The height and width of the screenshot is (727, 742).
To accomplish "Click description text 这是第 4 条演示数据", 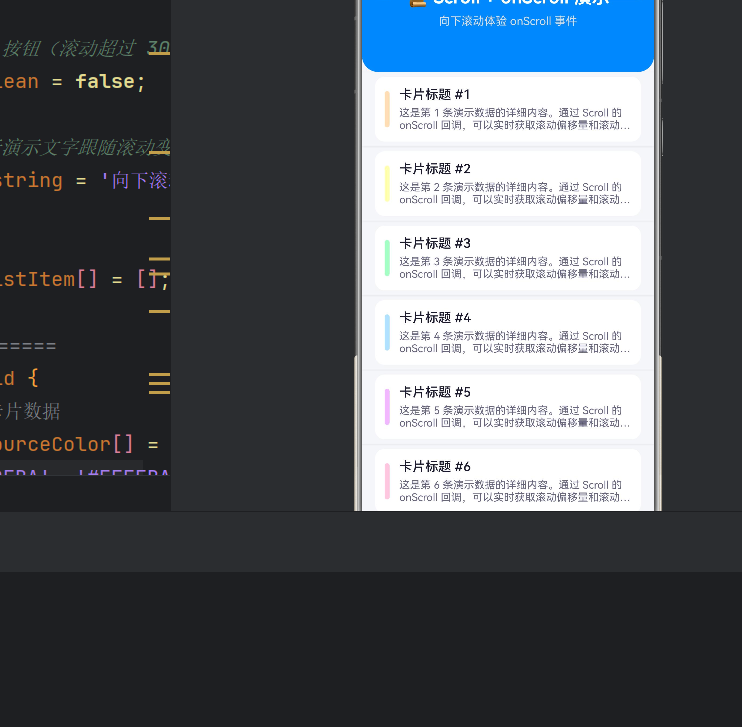I will click(x=447, y=336).
